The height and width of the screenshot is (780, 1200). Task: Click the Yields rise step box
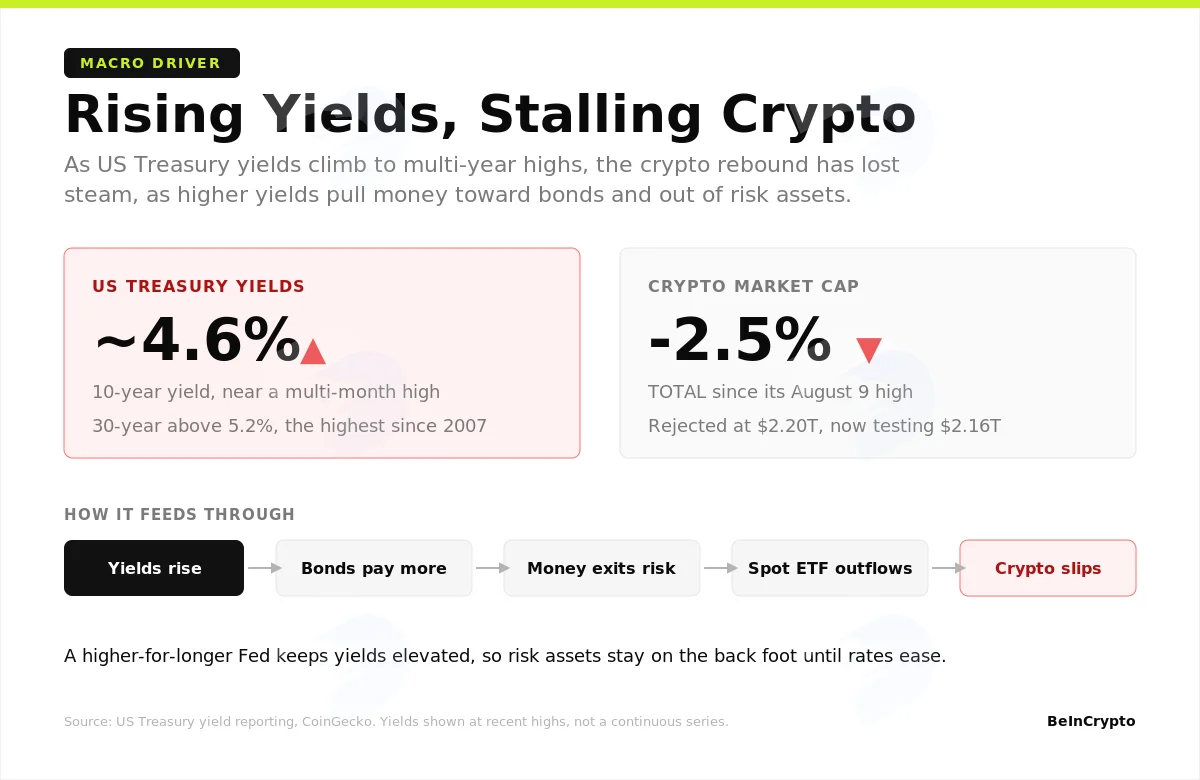pos(154,568)
